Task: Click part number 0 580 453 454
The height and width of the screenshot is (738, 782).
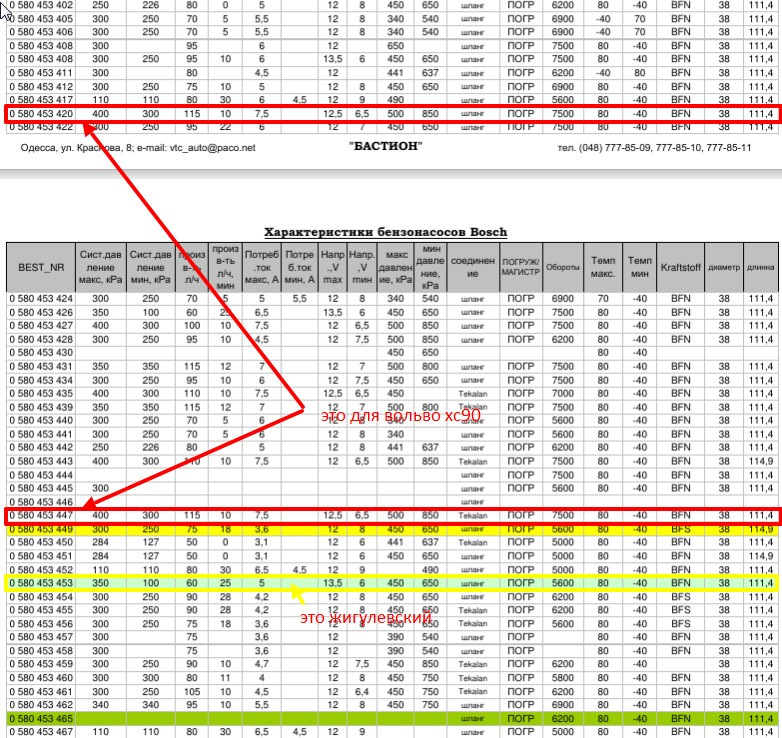Action: tap(41, 597)
